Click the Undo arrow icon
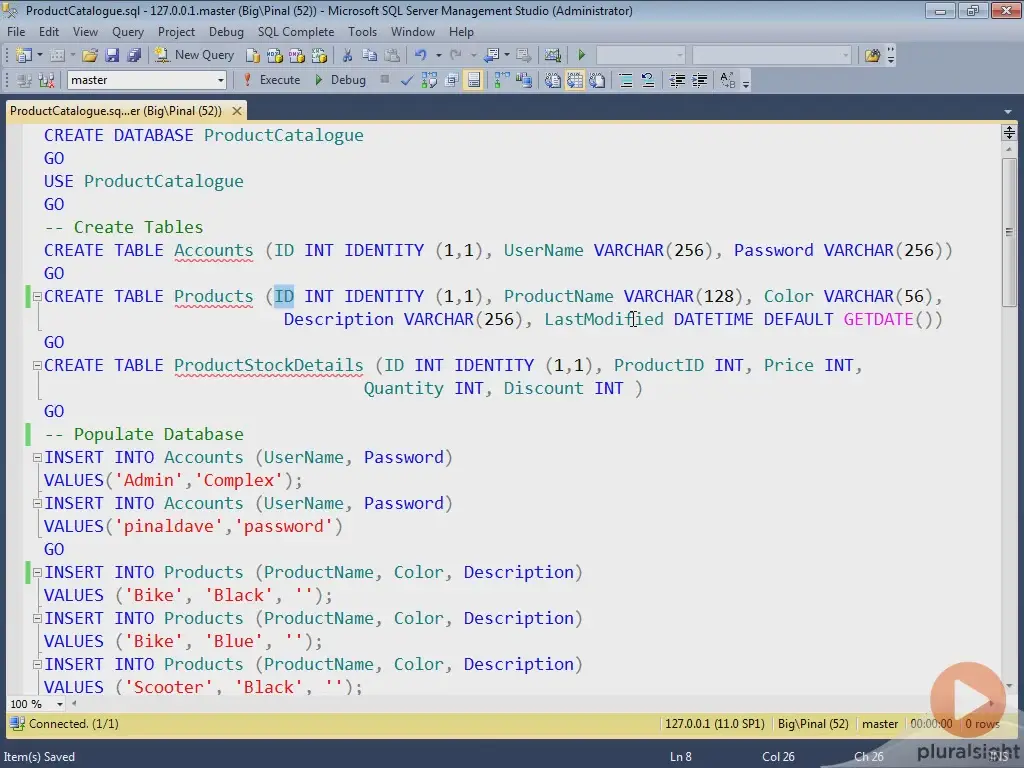This screenshot has height=768, width=1024. point(421,56)
